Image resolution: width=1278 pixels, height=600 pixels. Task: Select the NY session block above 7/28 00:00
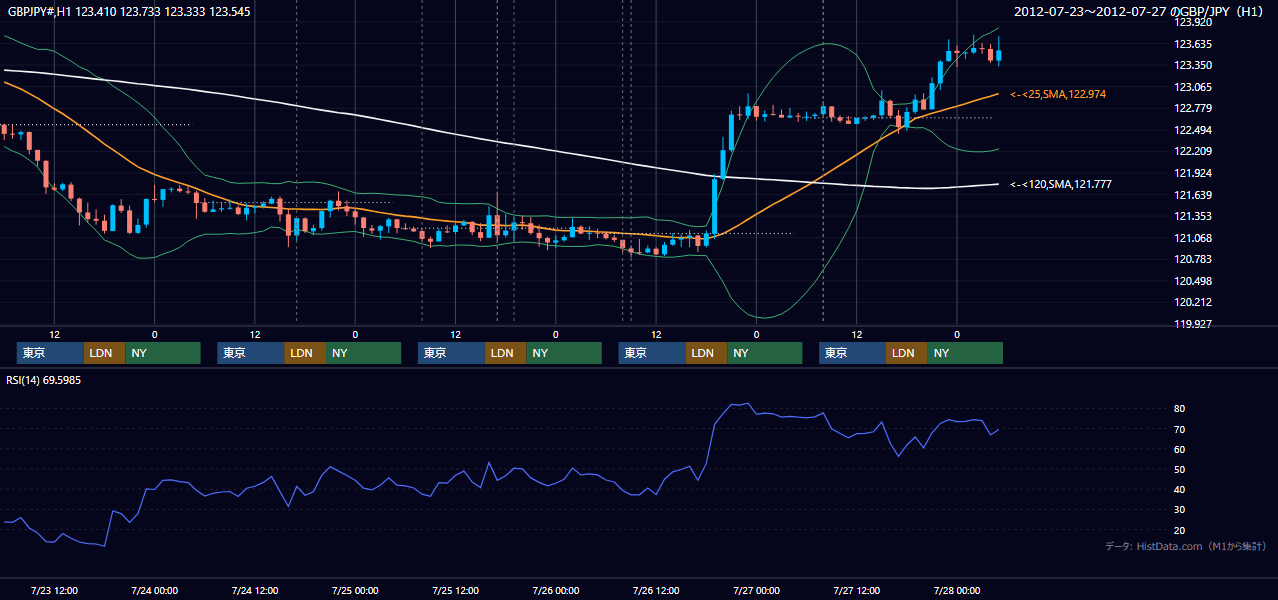point(965,353)
